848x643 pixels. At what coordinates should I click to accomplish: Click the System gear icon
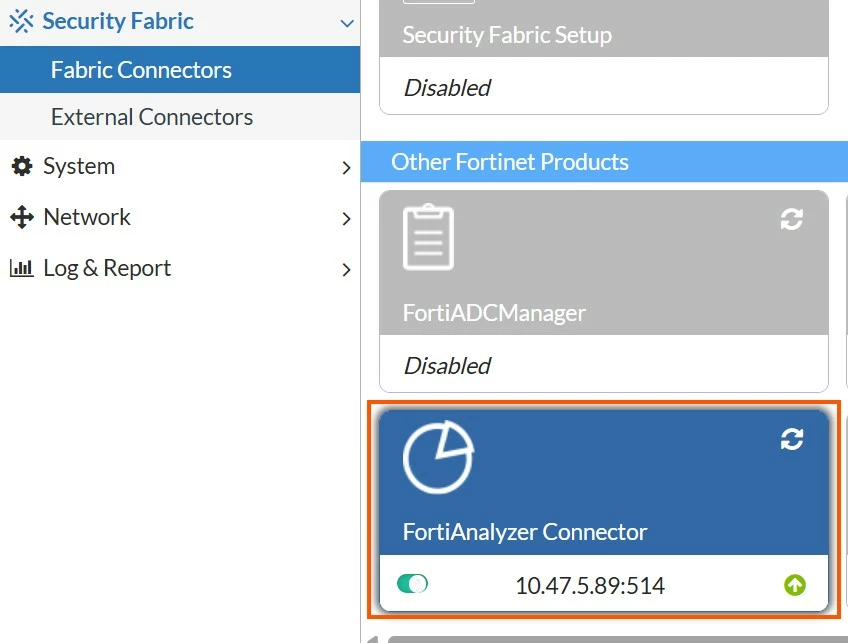coord(22,166)
